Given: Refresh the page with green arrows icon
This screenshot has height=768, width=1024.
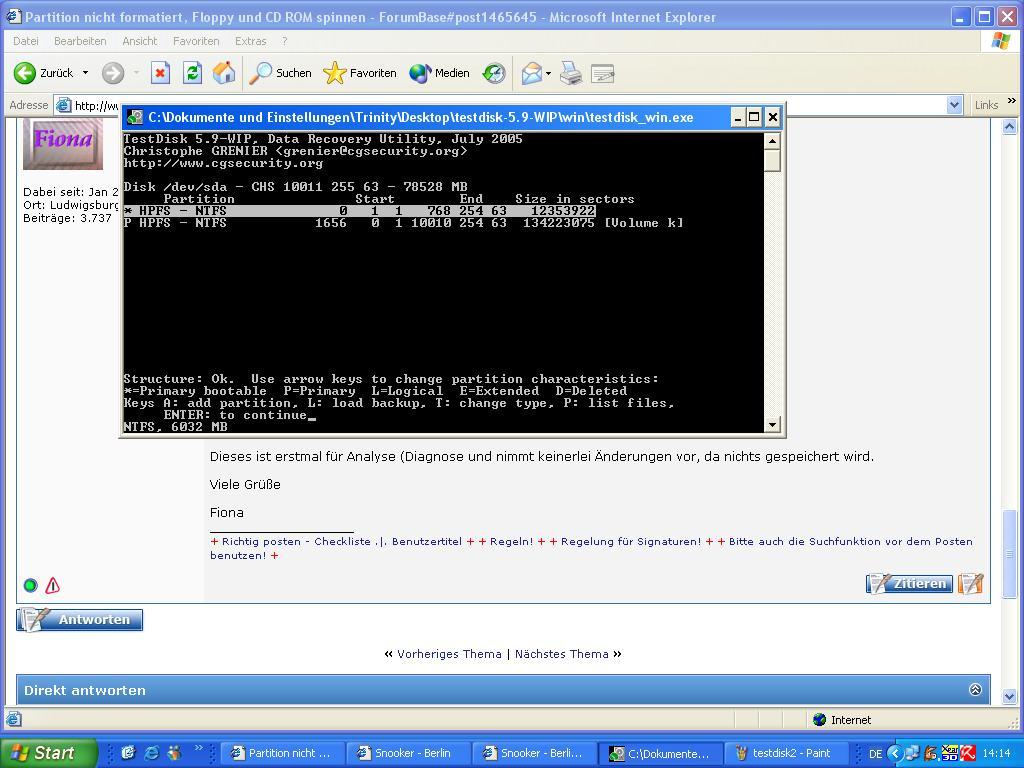Looking at the screenshot, I should coord(192,73).
